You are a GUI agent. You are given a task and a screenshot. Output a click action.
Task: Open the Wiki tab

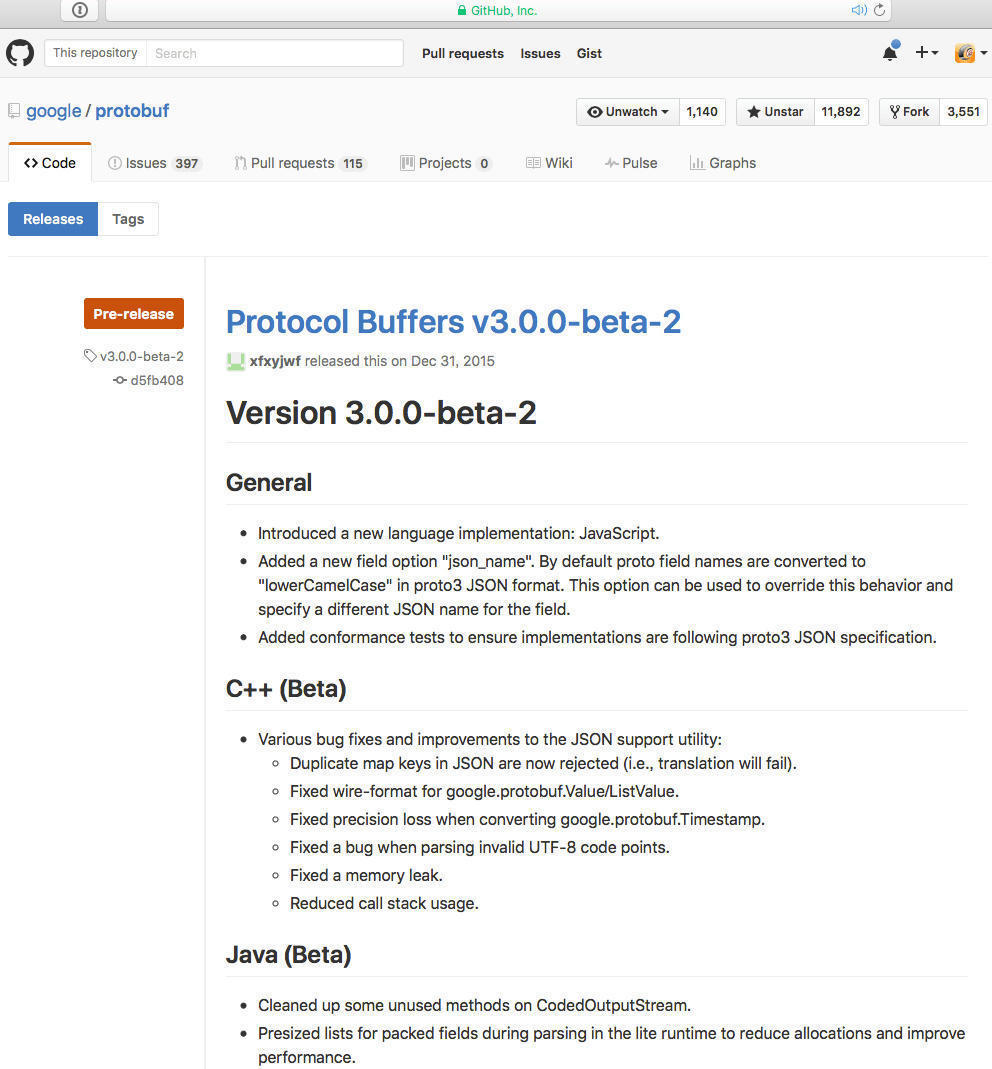(549, 163)
